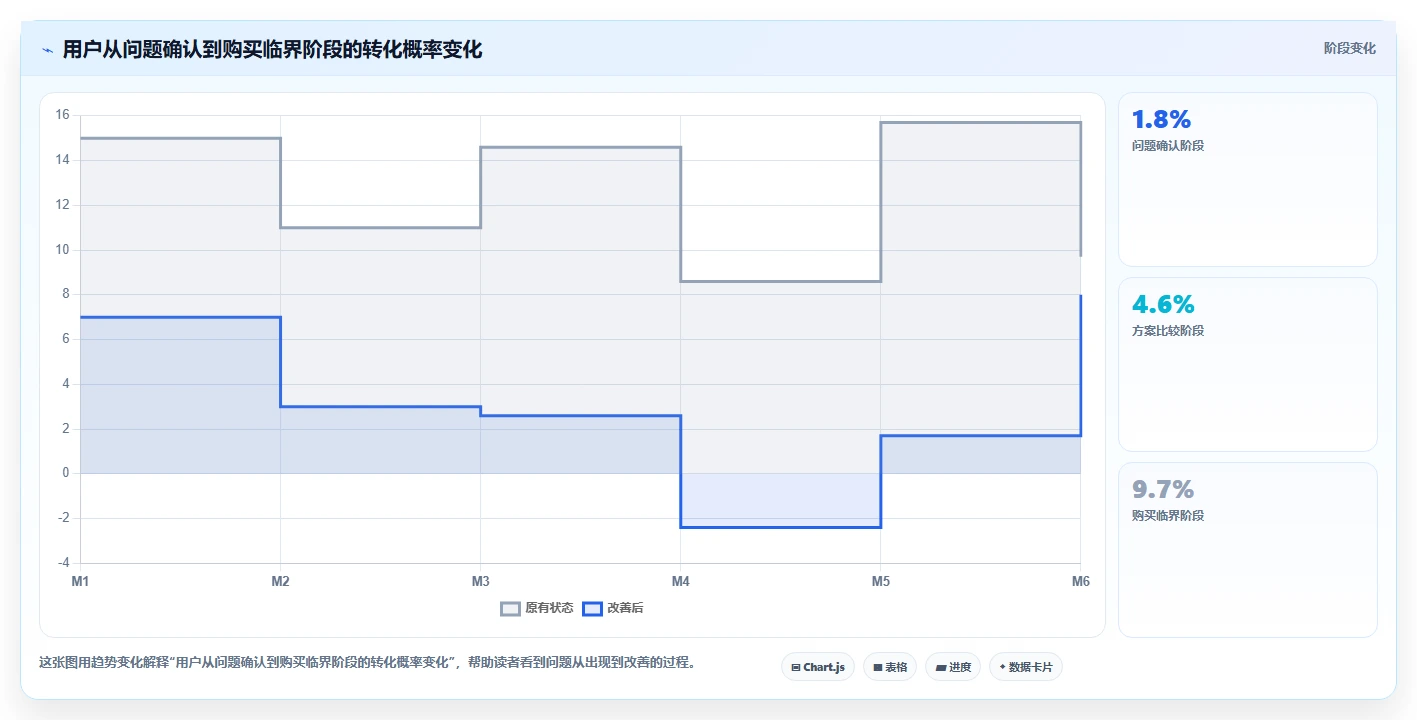The width and height of the screenshot is (1417, 720).
Task: Click the M4 x-axis label
Action: pos(680,581)
